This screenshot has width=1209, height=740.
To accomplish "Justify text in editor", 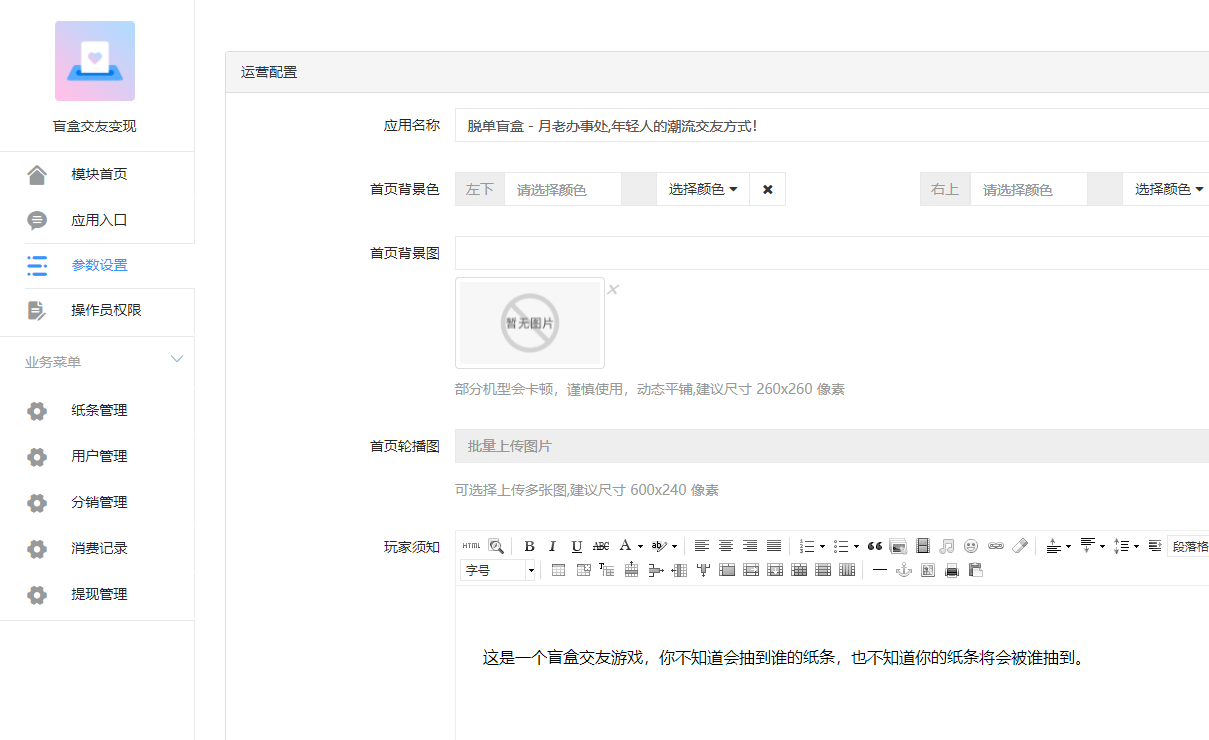I will click(x=774, y=546).
